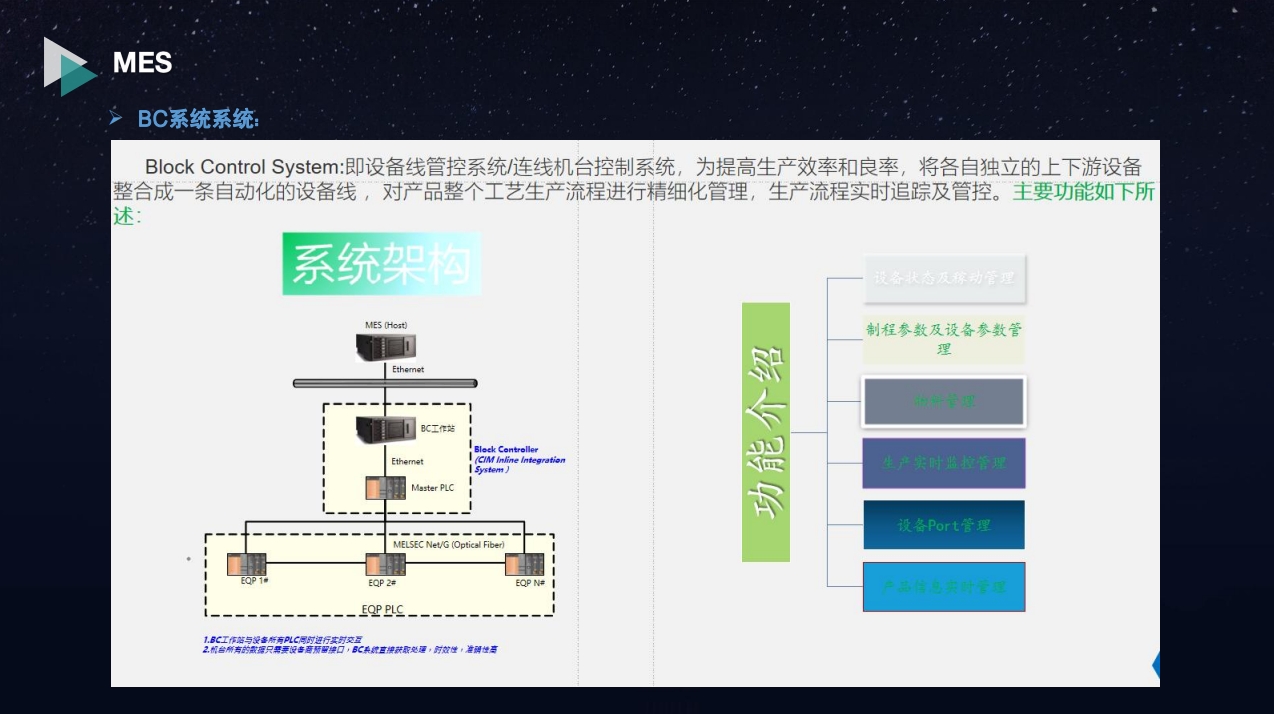Open the 设备Port管理 box
The height and width of the screenshot is (714, 1274).
(x=944, y=525)
